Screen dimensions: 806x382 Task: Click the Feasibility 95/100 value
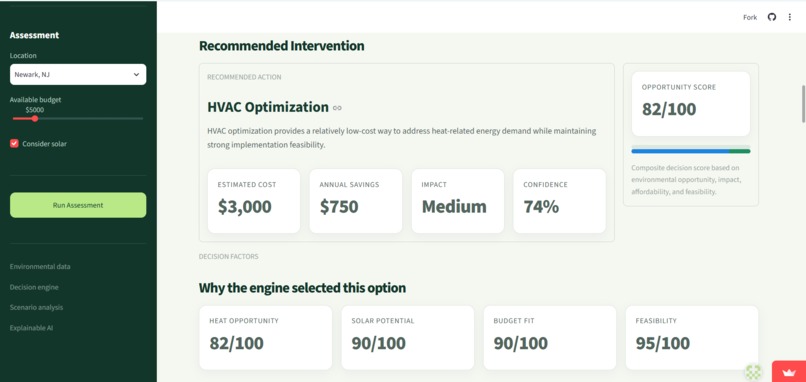(x=663, y=343)
